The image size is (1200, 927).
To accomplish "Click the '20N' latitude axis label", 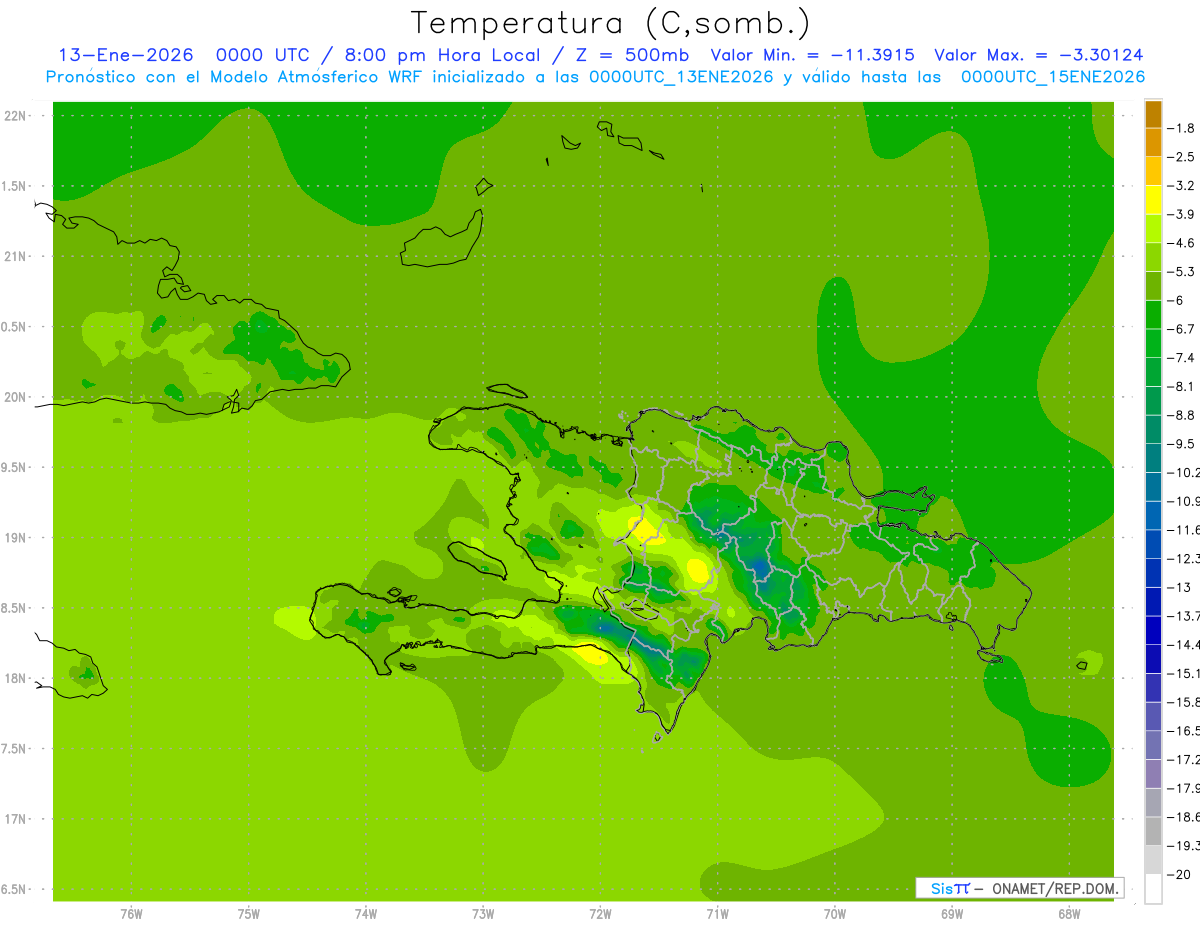I will click(14, 398).
